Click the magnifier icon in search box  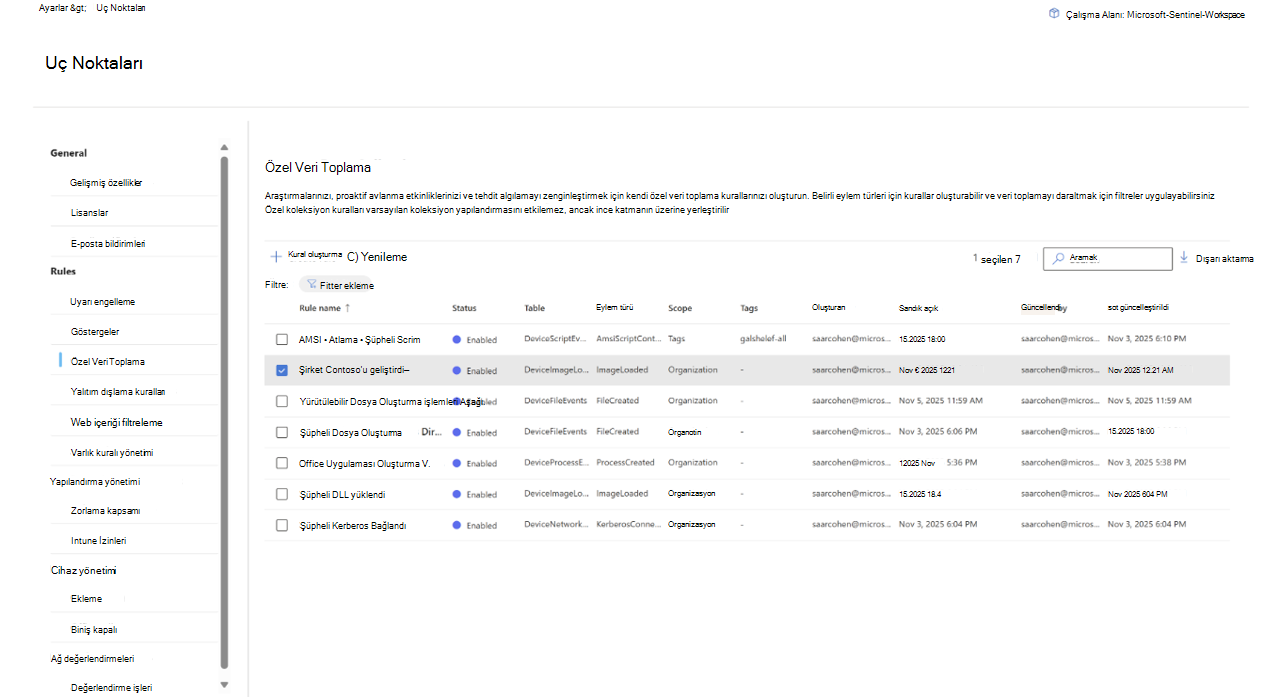click(x=1058, y=258)
